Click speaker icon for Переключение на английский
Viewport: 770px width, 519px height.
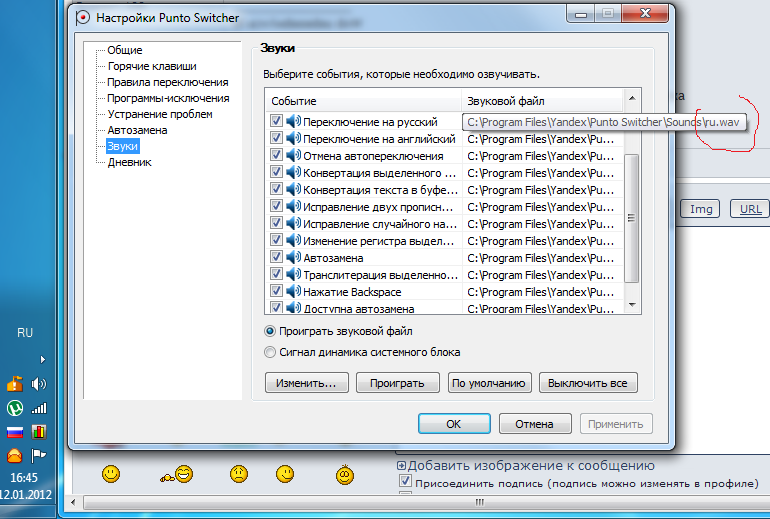point(293,138)
